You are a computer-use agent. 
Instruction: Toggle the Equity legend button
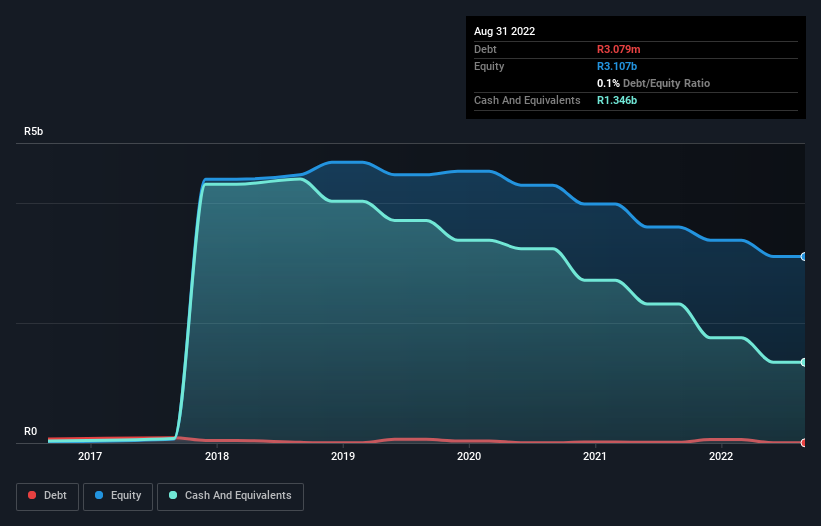pyautogui.click(x=118, y=496)
